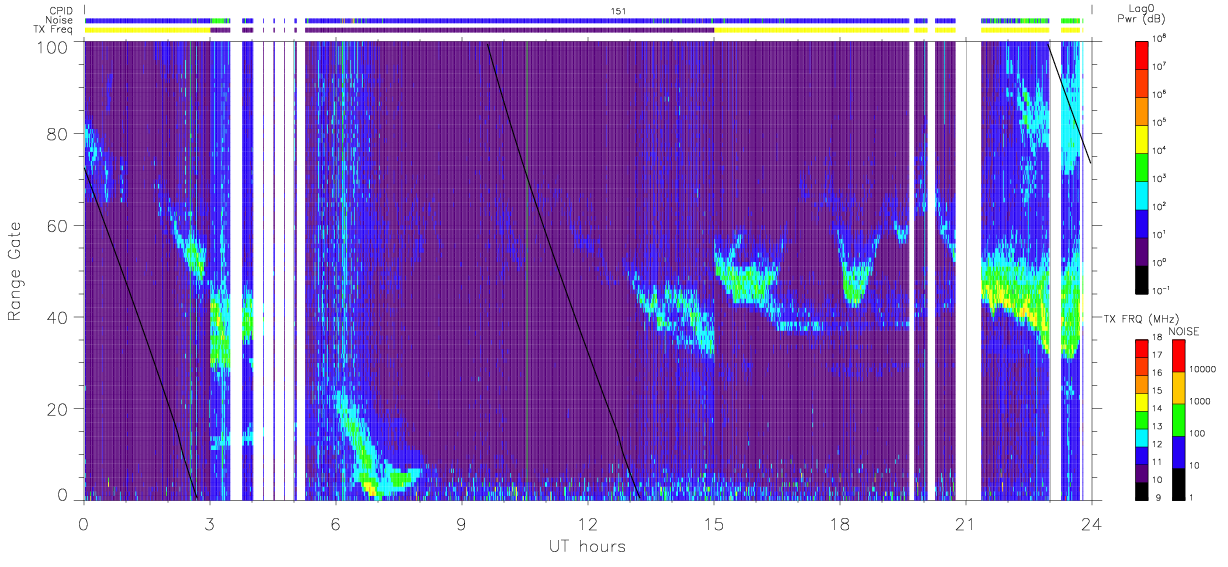Pick the cyan segment of Lag0 power color bar
Screen dimensions: 1228x567
(x=1144, y=194)
